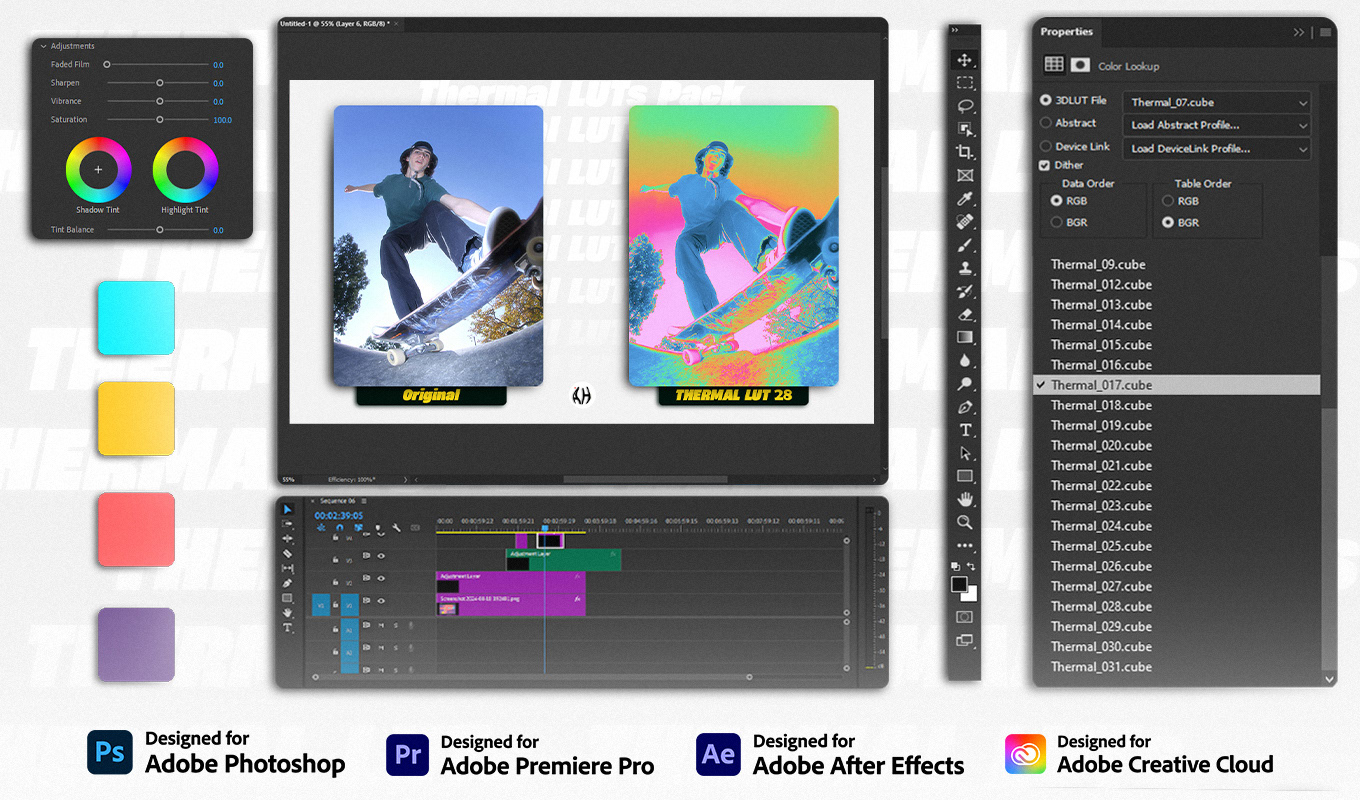Choose Thermal_028.cube from the list
The height and width of the screenshot is (800, 1360).
pyautogui.click(x=1101, y=606)
